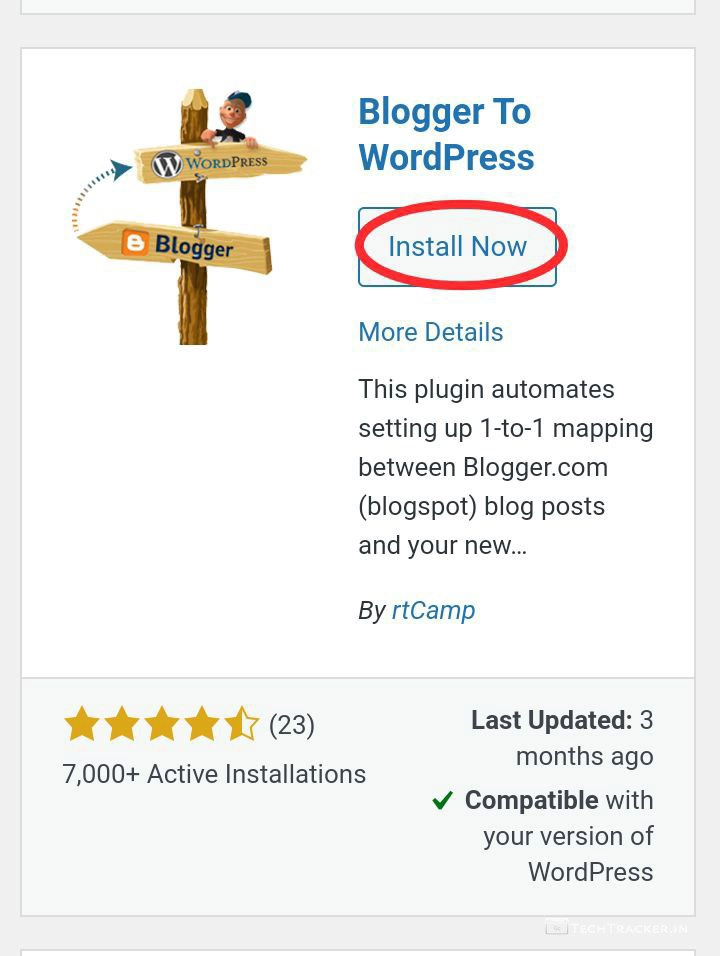Click the second gold rating star
Viewport: 720px width, 956px height.
pos(122,724)
